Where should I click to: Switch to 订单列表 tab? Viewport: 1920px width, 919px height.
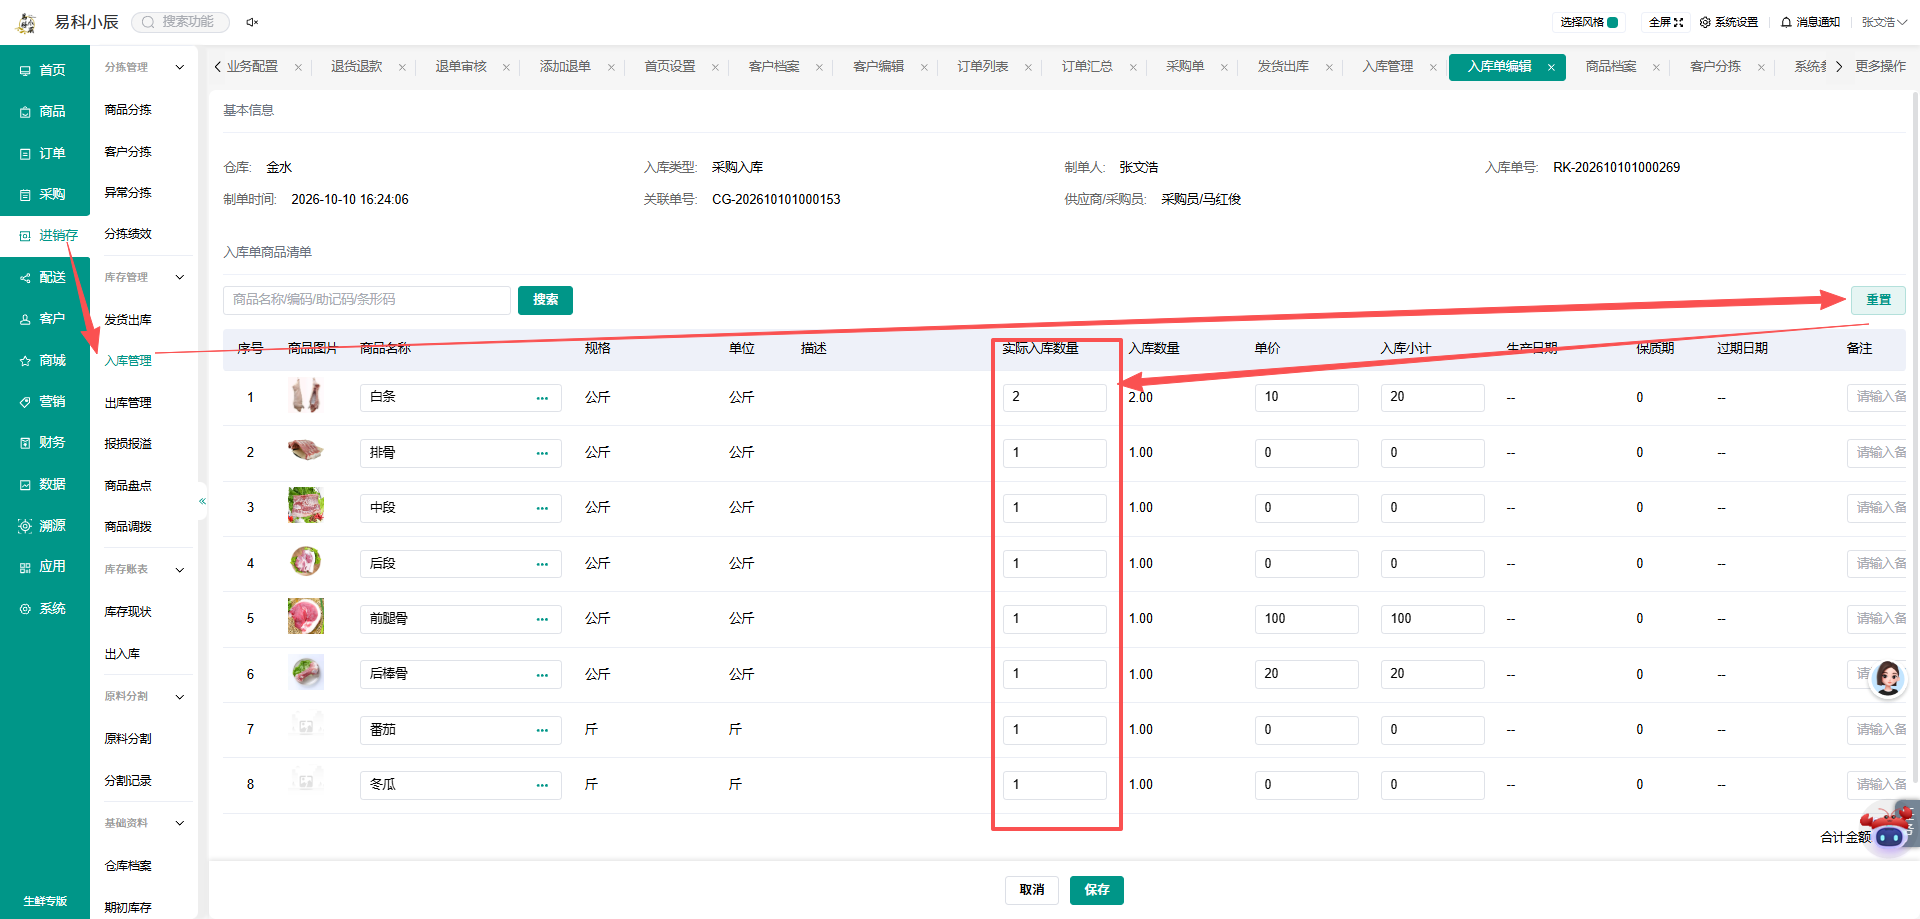983,66
